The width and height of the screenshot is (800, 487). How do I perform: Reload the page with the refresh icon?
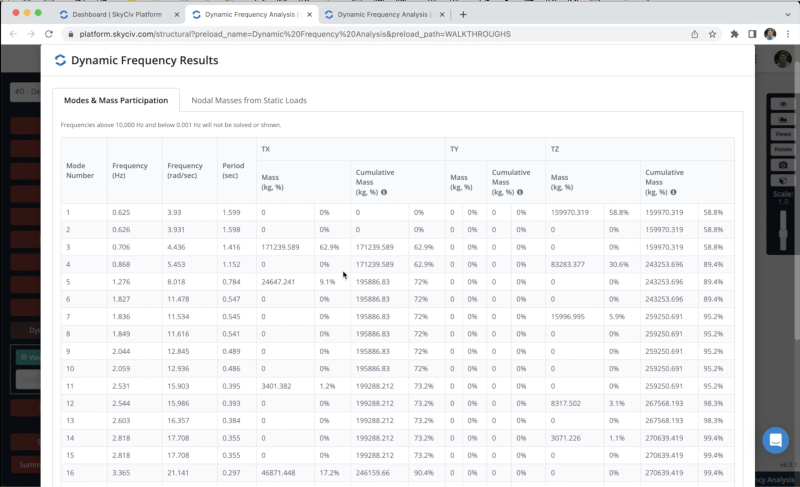(x=49, y=34)
